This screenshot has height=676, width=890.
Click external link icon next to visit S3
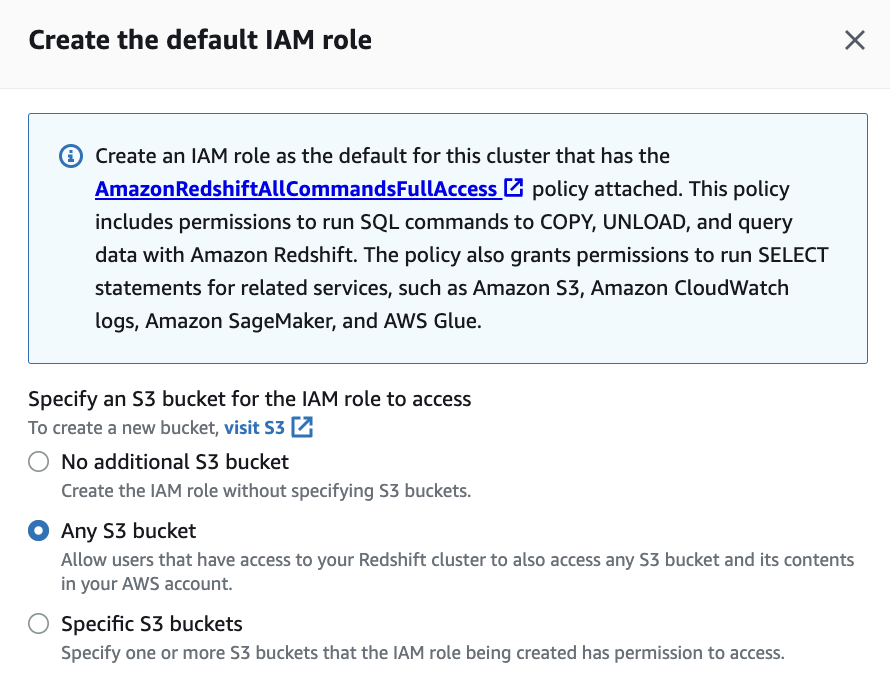click(302, 428)
